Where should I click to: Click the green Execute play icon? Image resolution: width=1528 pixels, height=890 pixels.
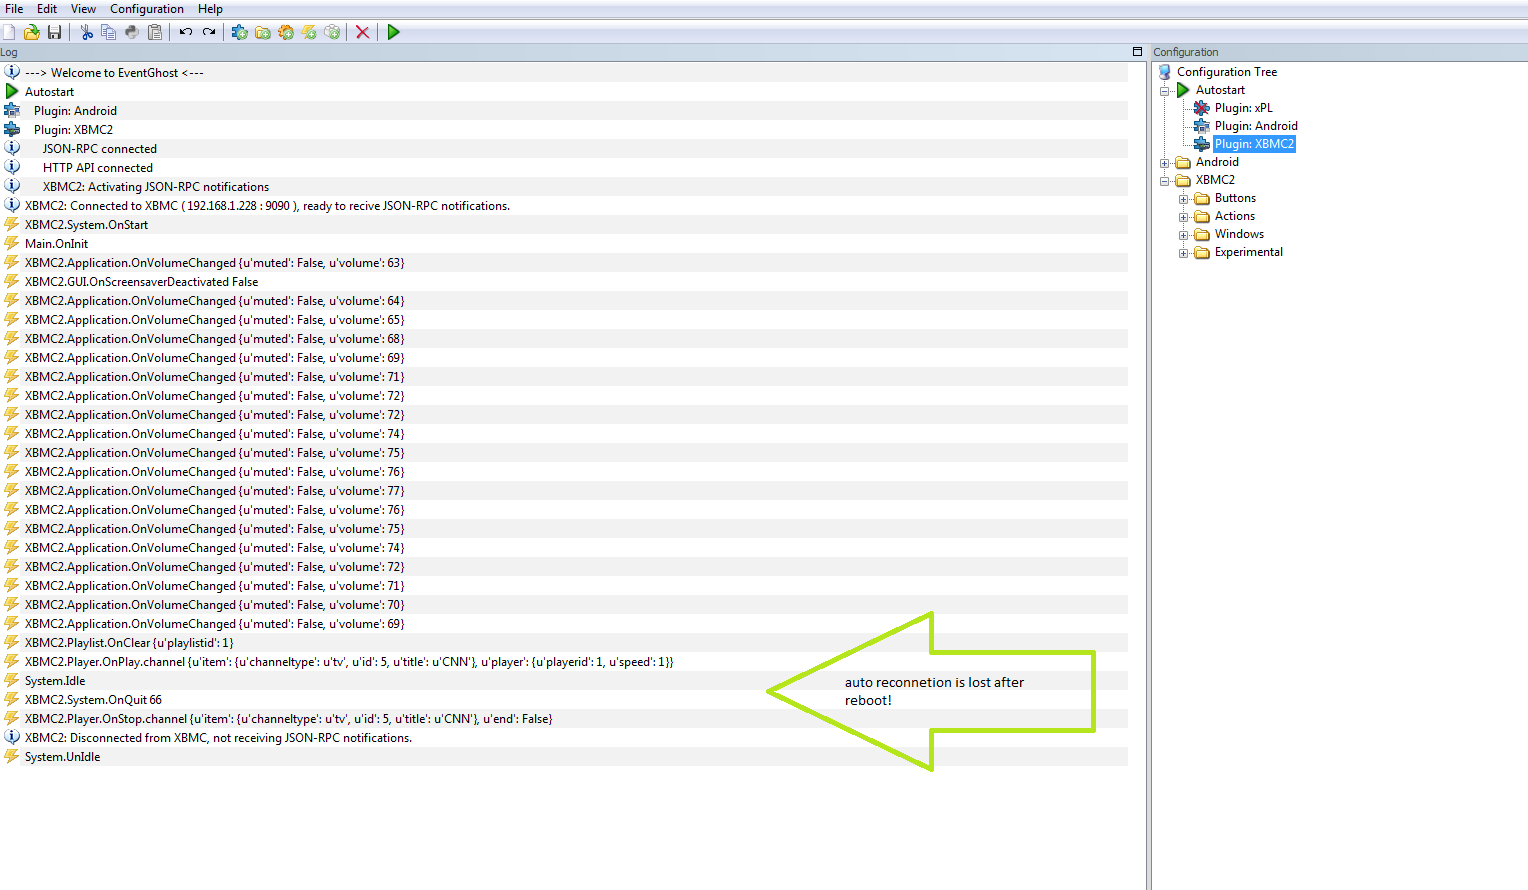click(393, 32)
